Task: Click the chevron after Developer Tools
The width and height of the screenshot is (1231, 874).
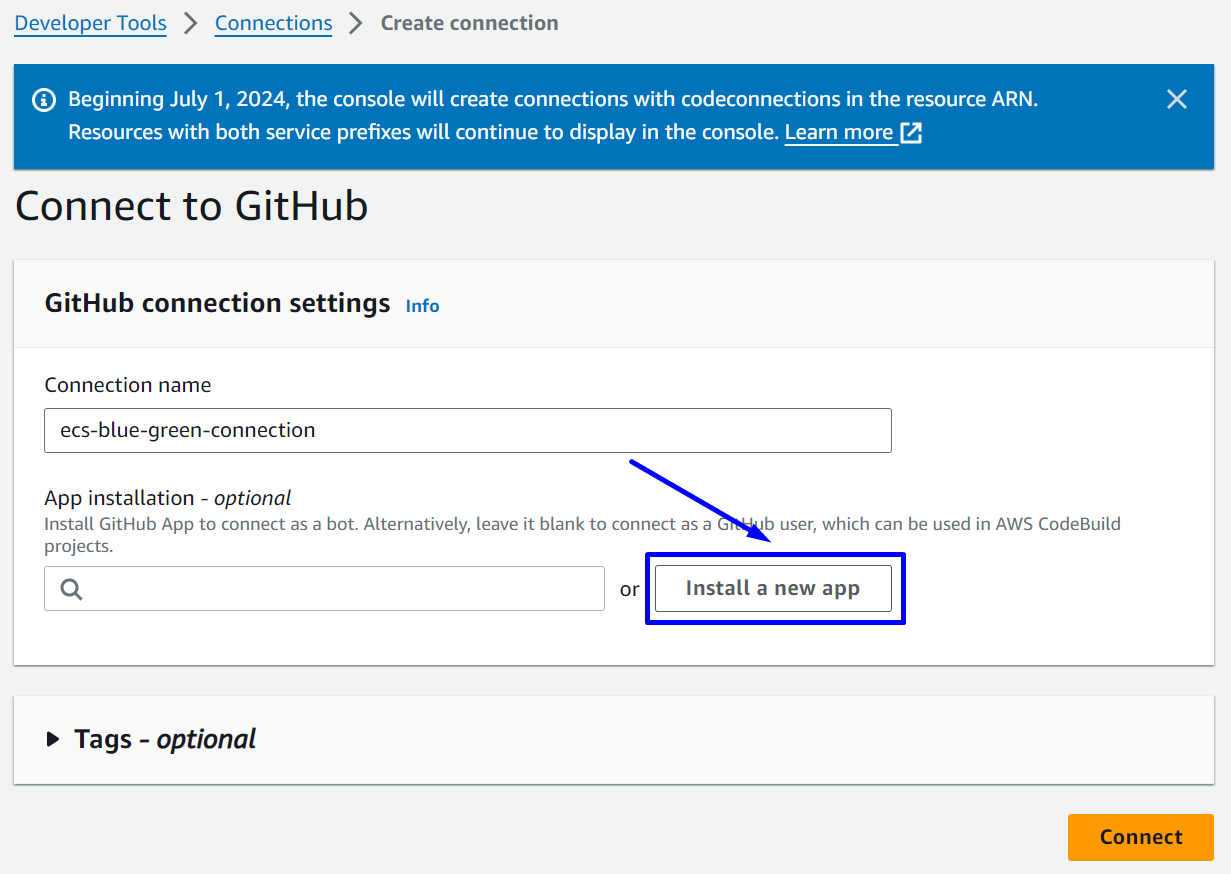Action: [191, 23]
